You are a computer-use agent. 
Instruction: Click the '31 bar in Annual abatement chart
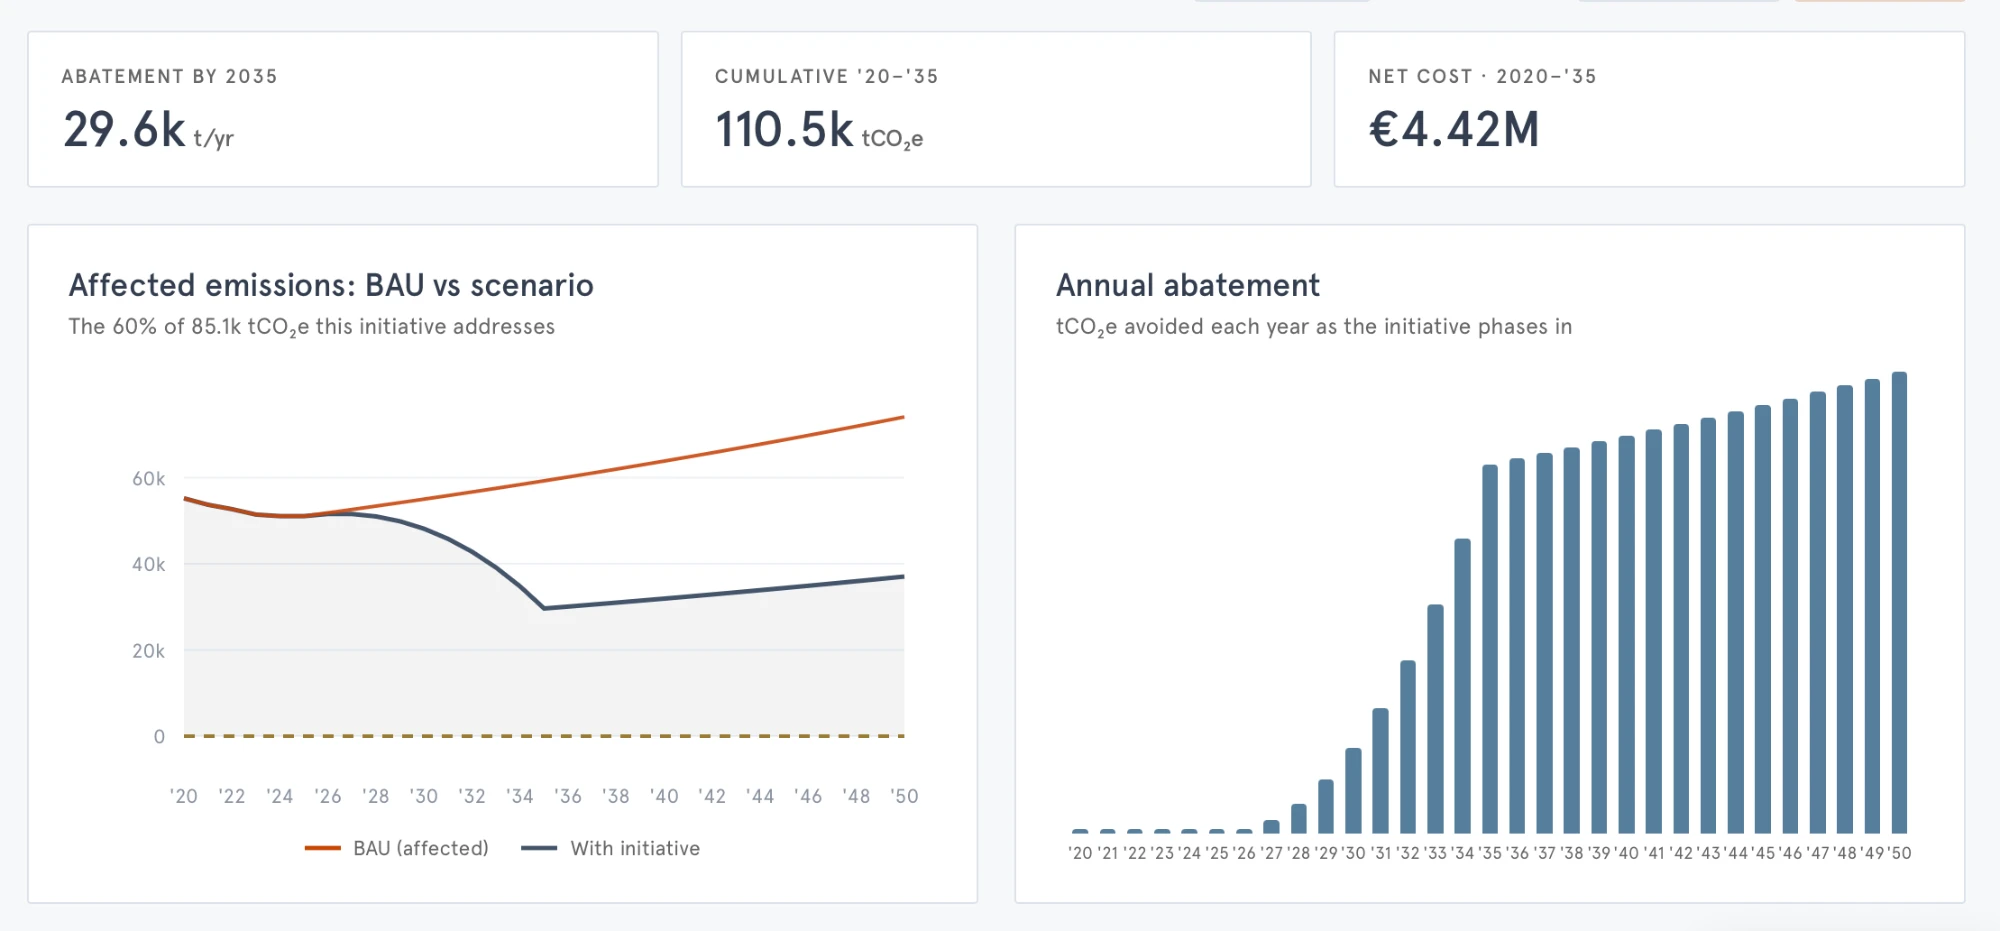pos(1381,771)
